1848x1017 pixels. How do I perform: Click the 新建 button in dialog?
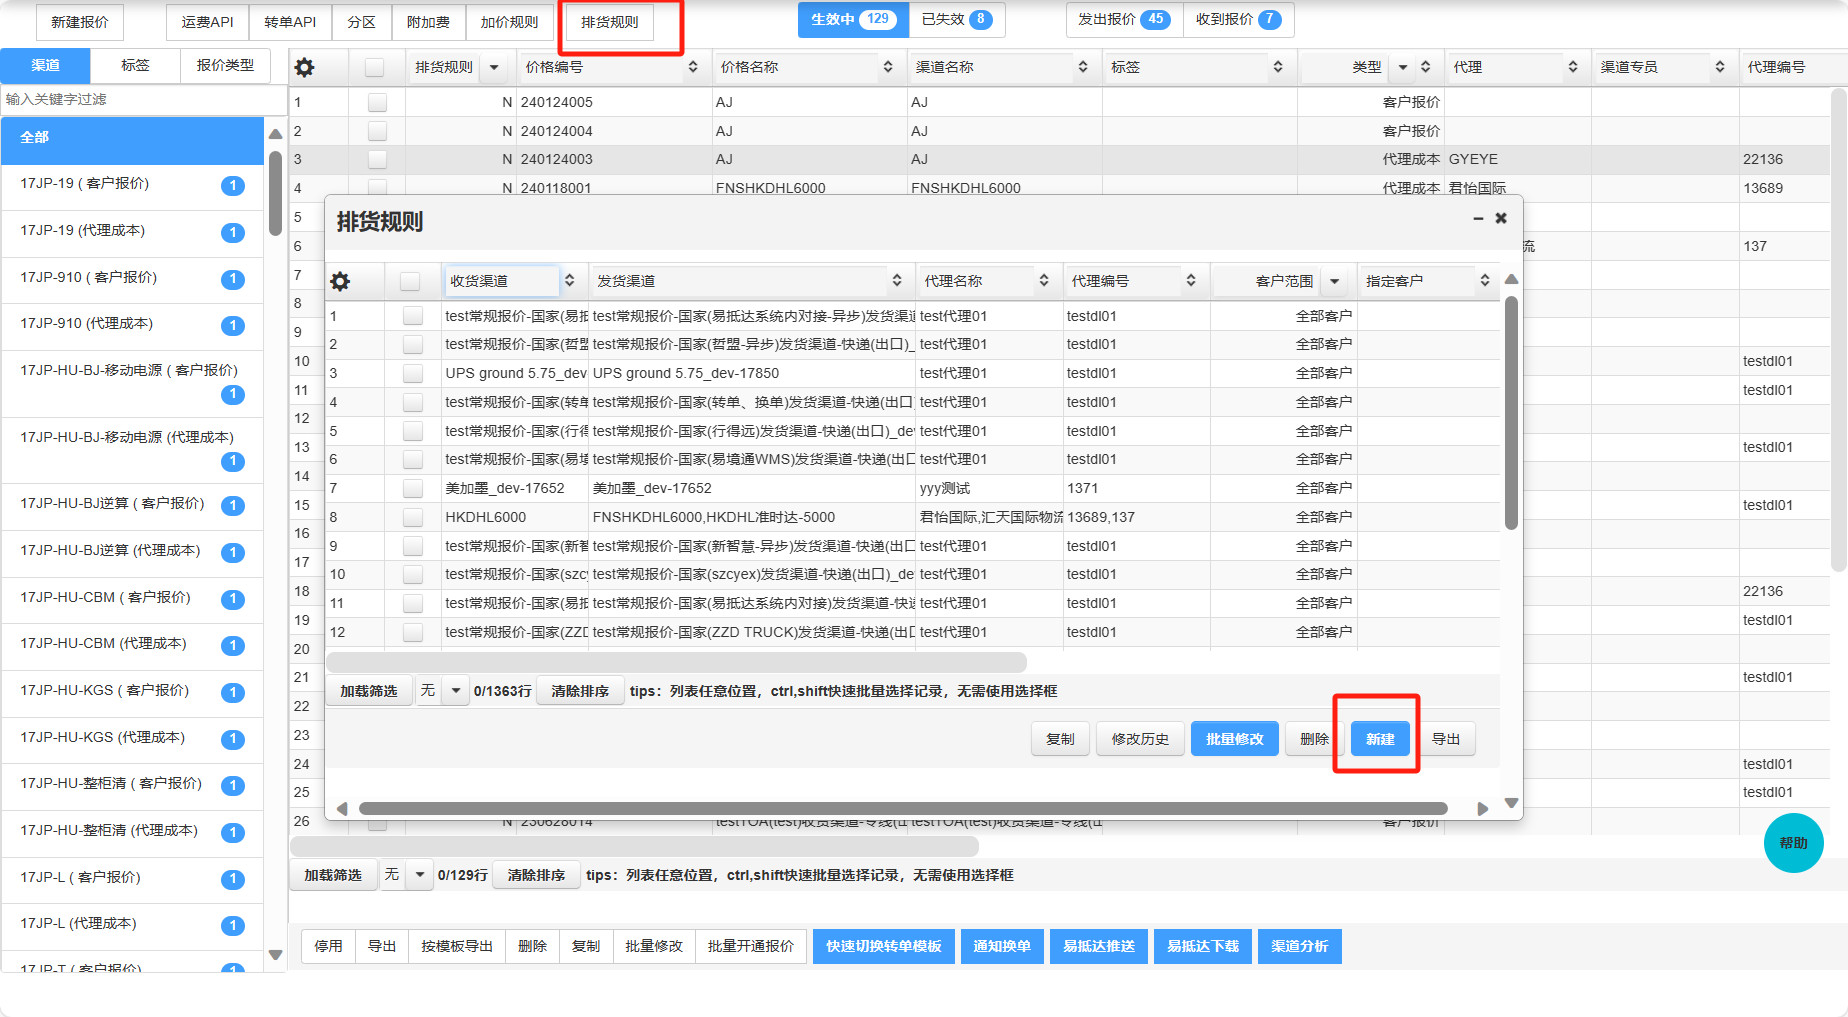point(1380,739)
